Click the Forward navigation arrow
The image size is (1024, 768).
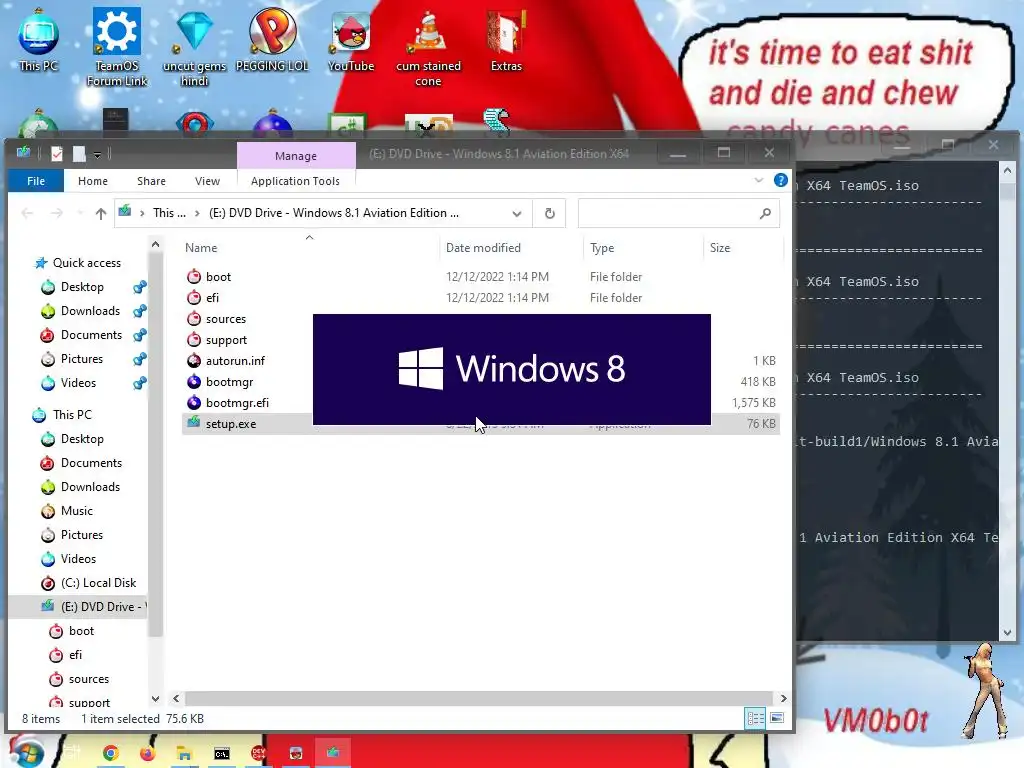[x=57, y=214]
